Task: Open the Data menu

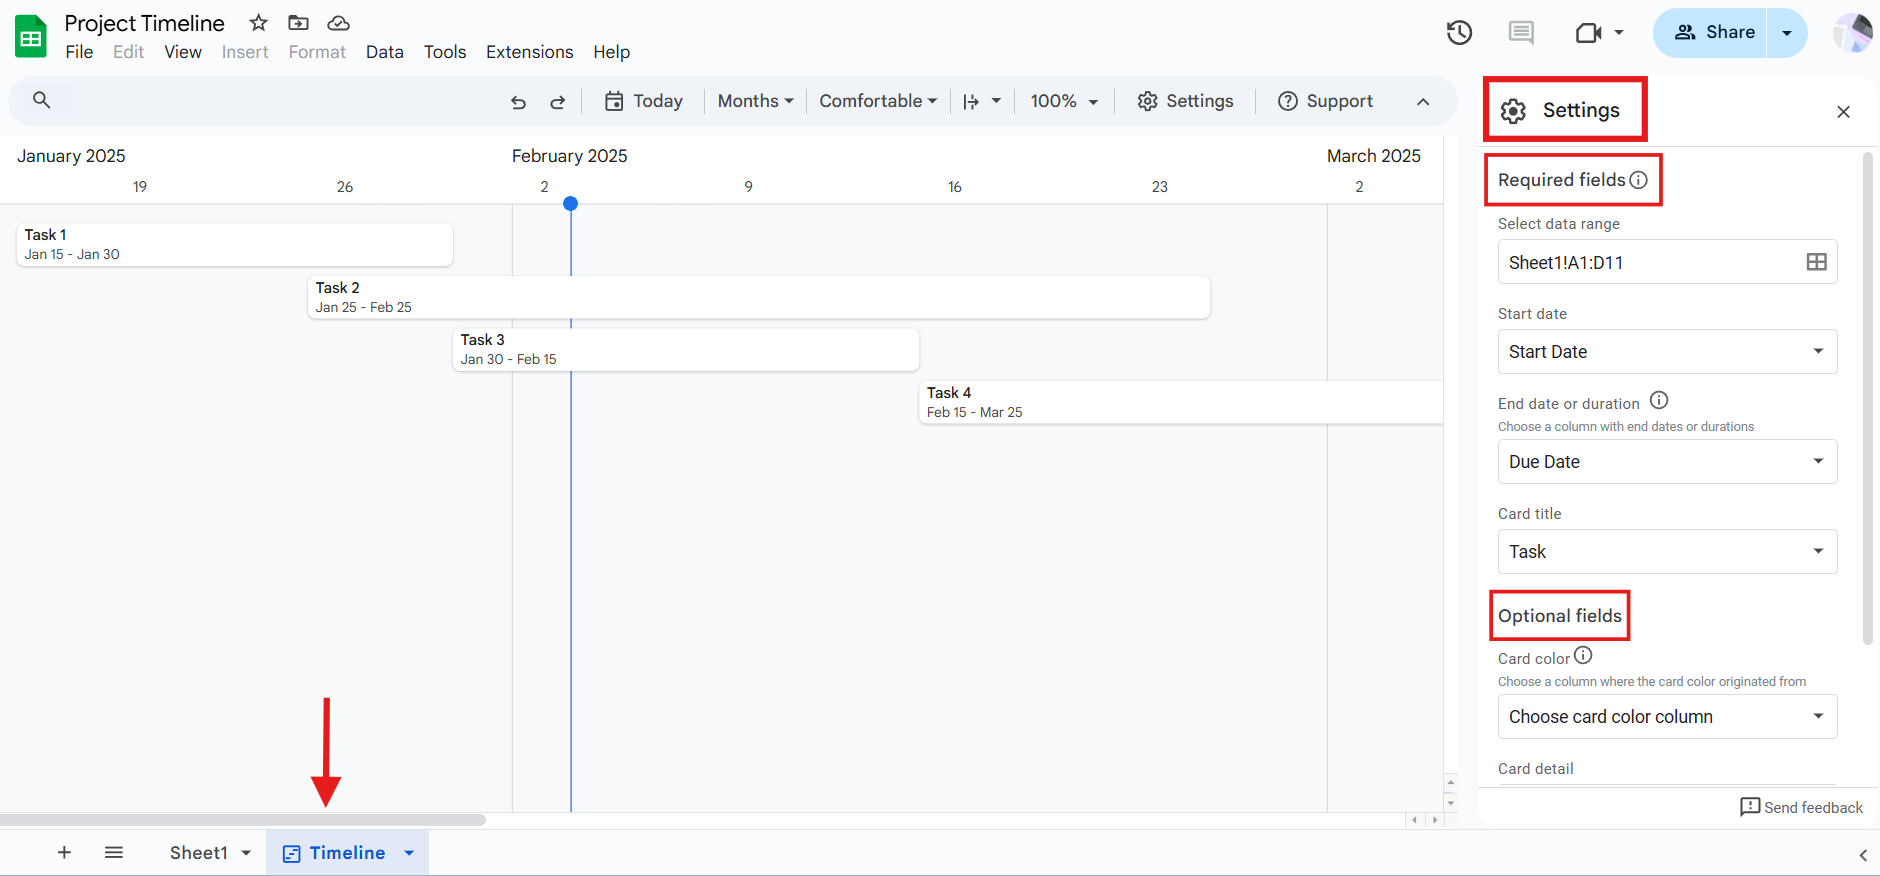Action: pyautogui.click(x=384, y=52)
